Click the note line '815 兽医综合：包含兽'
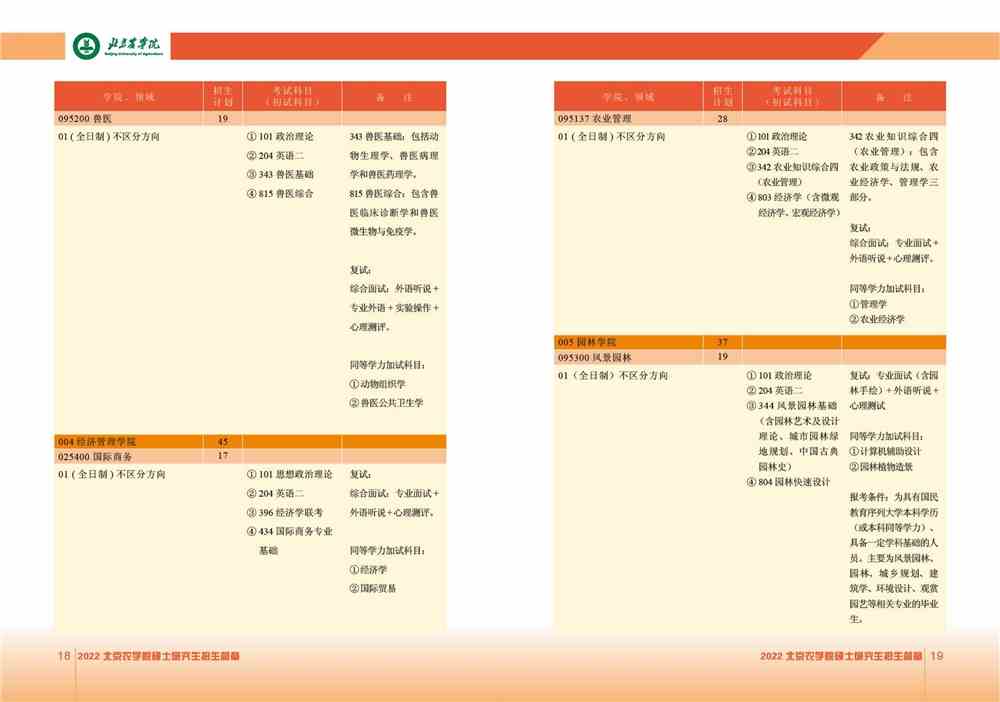Viewport: 1000px width, 702px height. point(394,194)
